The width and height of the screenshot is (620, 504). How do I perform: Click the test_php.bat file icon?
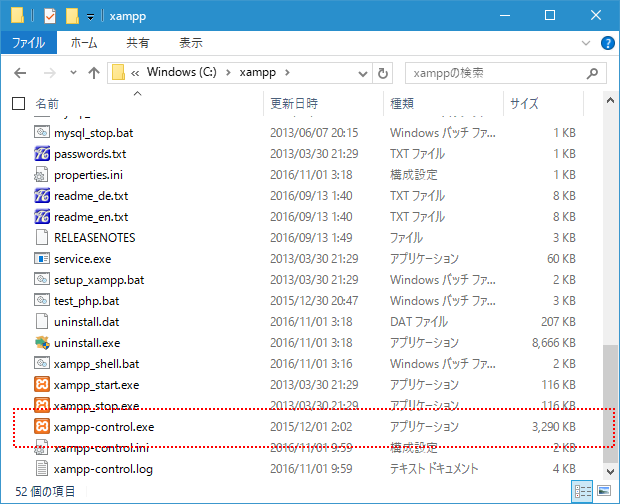[42, 300]
